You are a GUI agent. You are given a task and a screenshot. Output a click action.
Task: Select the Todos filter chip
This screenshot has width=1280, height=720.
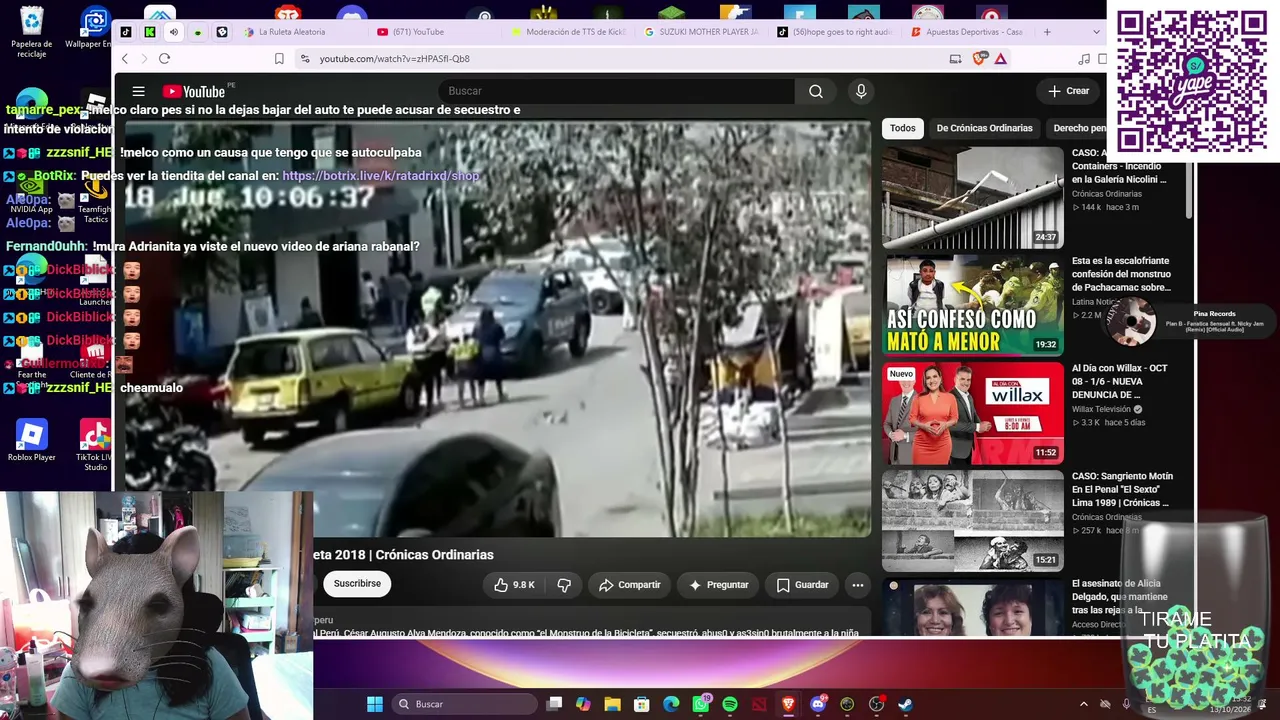click(903, 128)
